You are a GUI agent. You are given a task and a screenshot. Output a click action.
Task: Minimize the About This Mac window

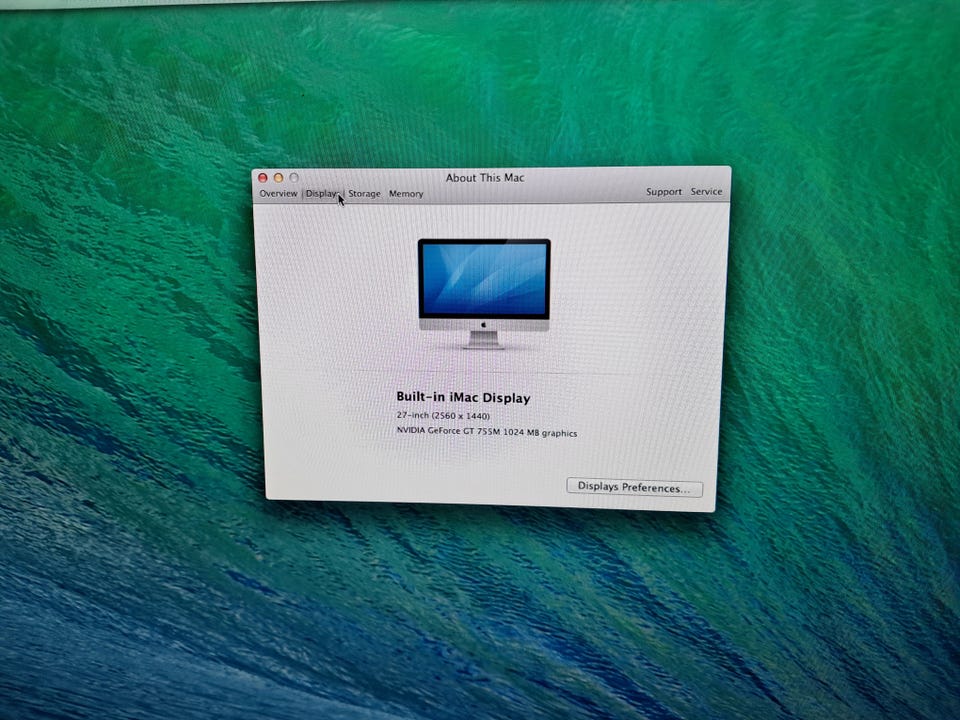point(279,178)
